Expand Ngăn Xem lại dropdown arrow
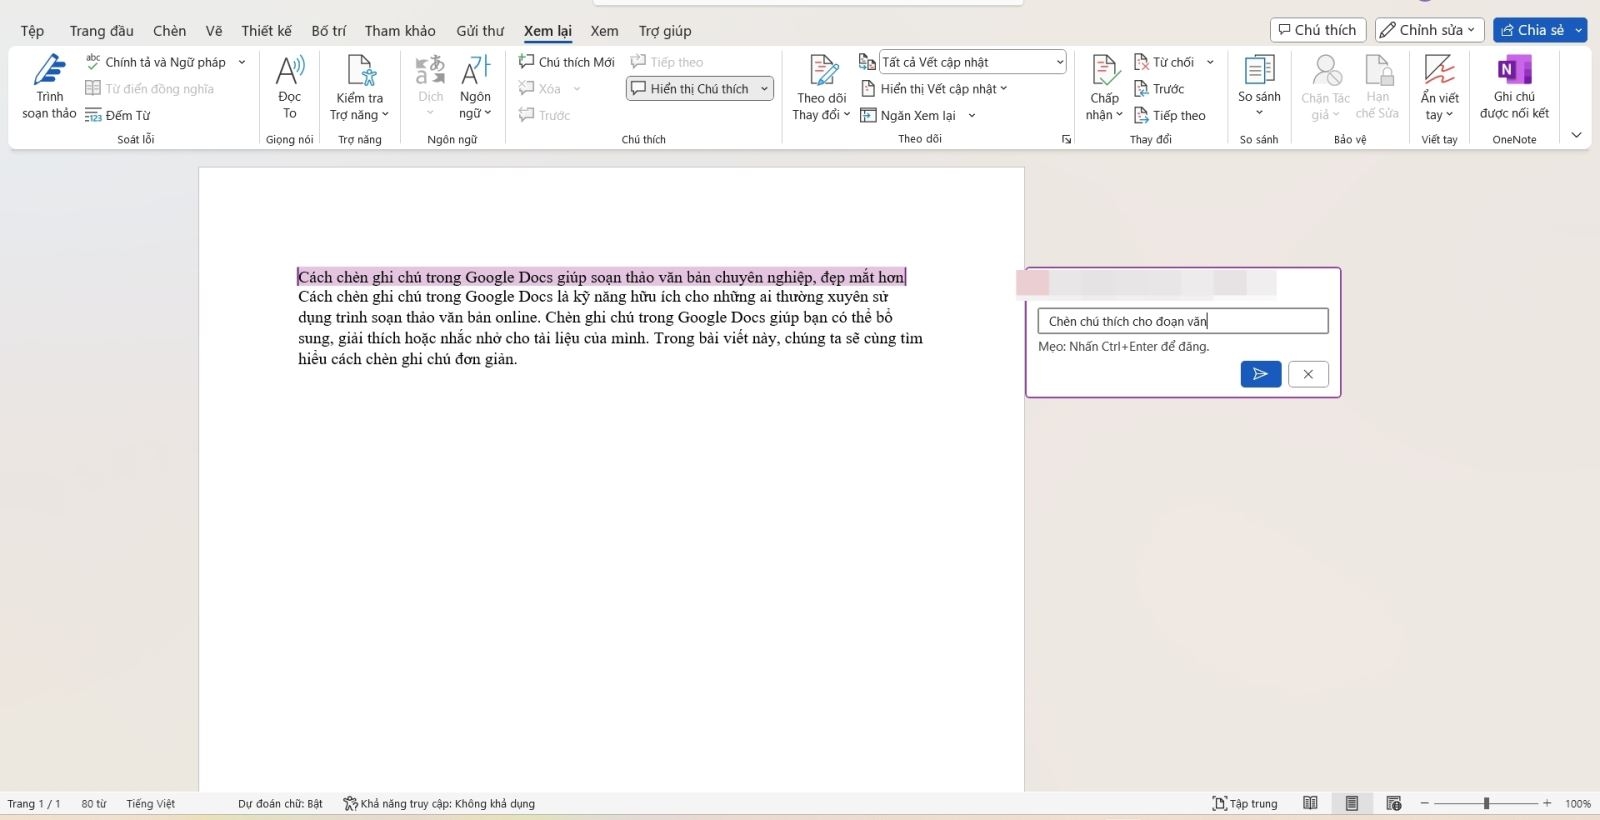This screenshot has width=1600, height=820. tap(972, 115)
